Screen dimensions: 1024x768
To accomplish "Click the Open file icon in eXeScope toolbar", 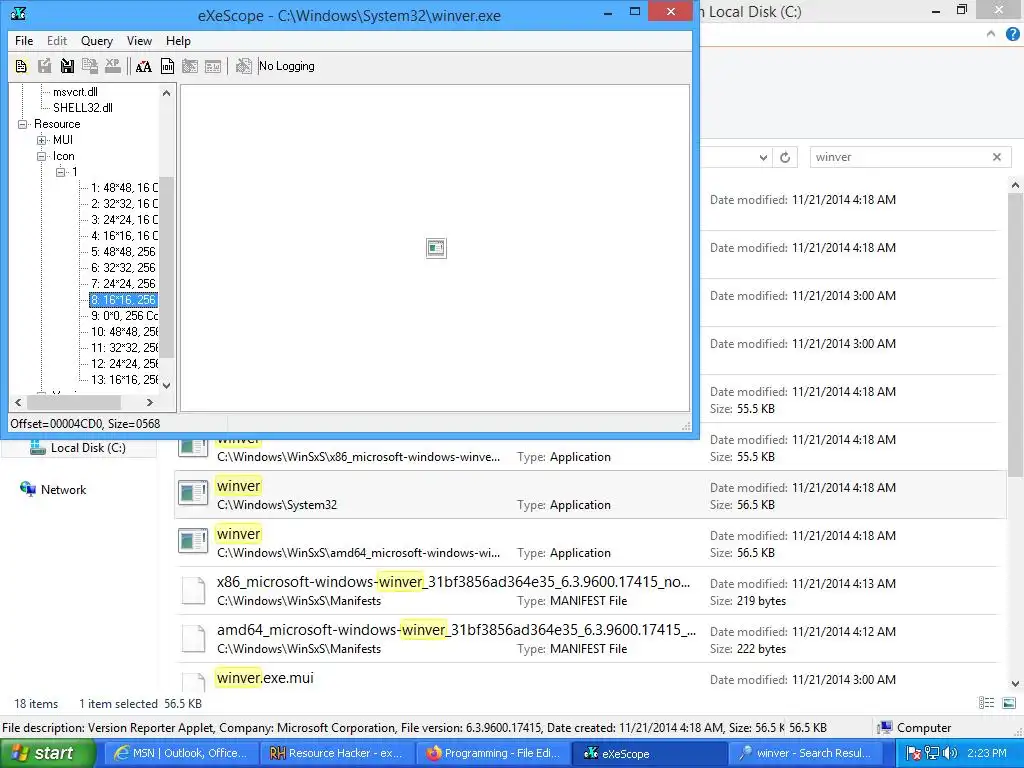I will coord(21,66).
